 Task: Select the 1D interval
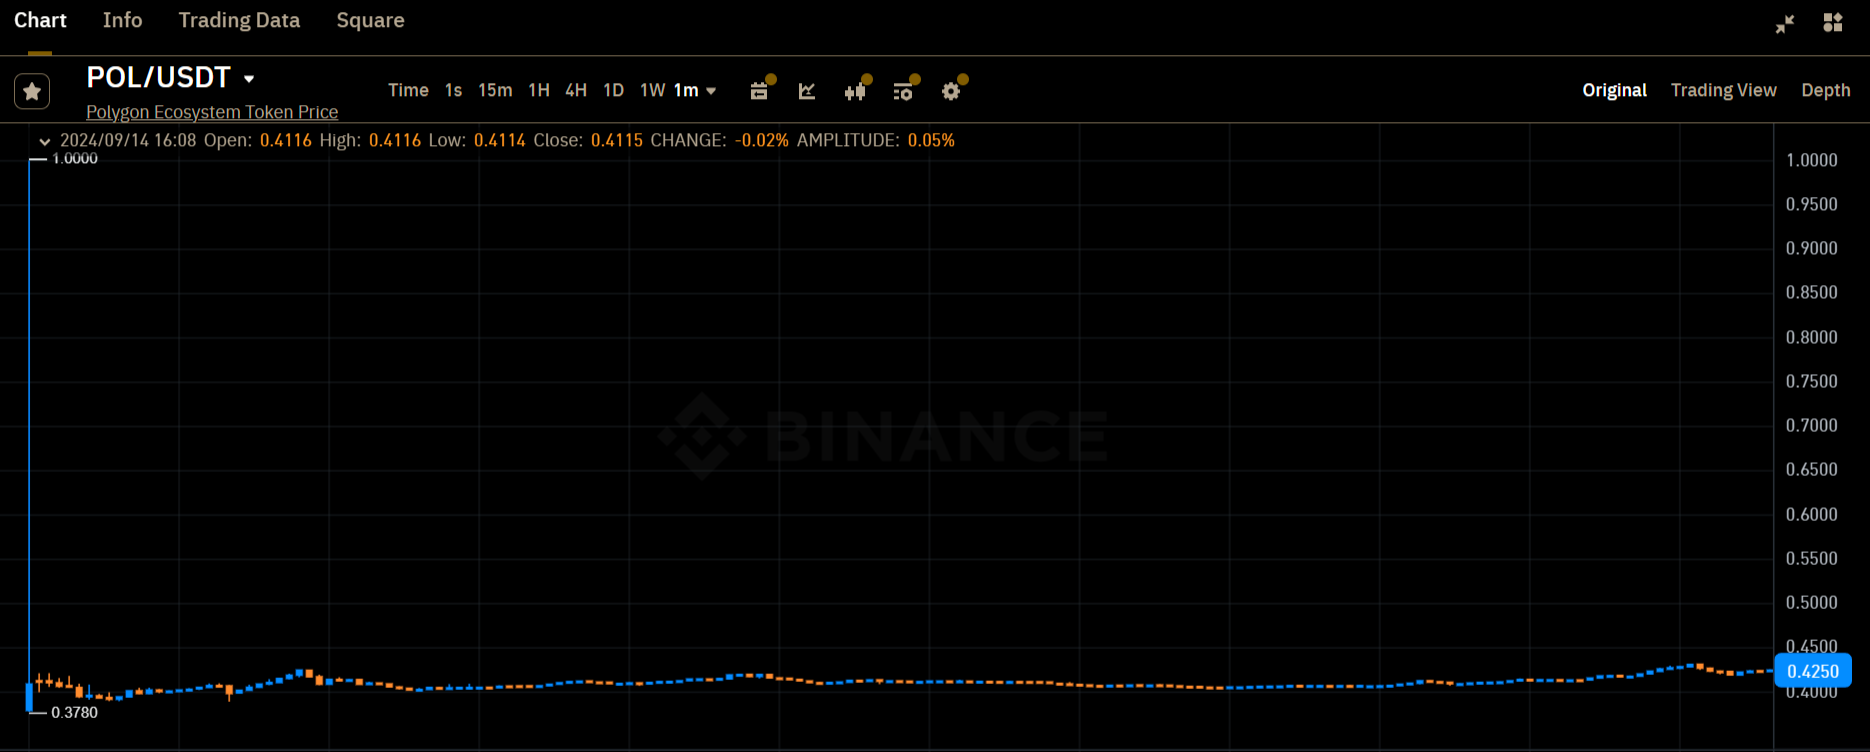pos(614,90)
